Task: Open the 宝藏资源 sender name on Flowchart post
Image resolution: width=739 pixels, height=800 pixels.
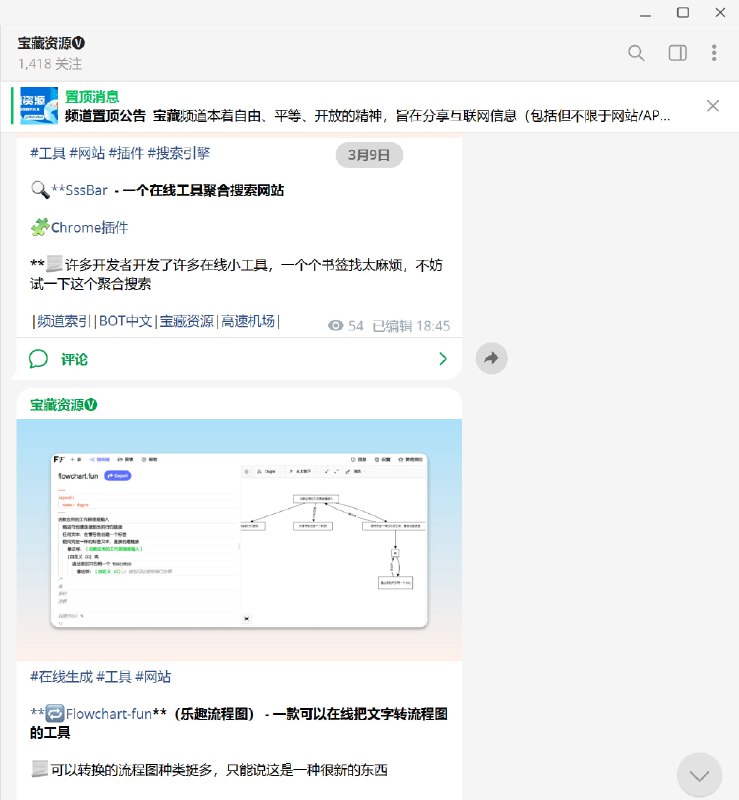Action: [x=63, y=405]
